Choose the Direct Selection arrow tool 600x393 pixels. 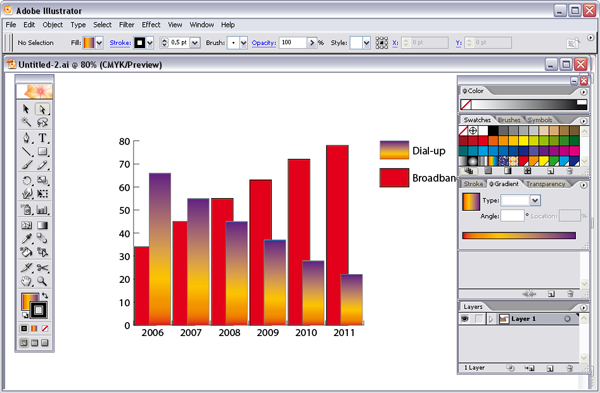point(42,109)
